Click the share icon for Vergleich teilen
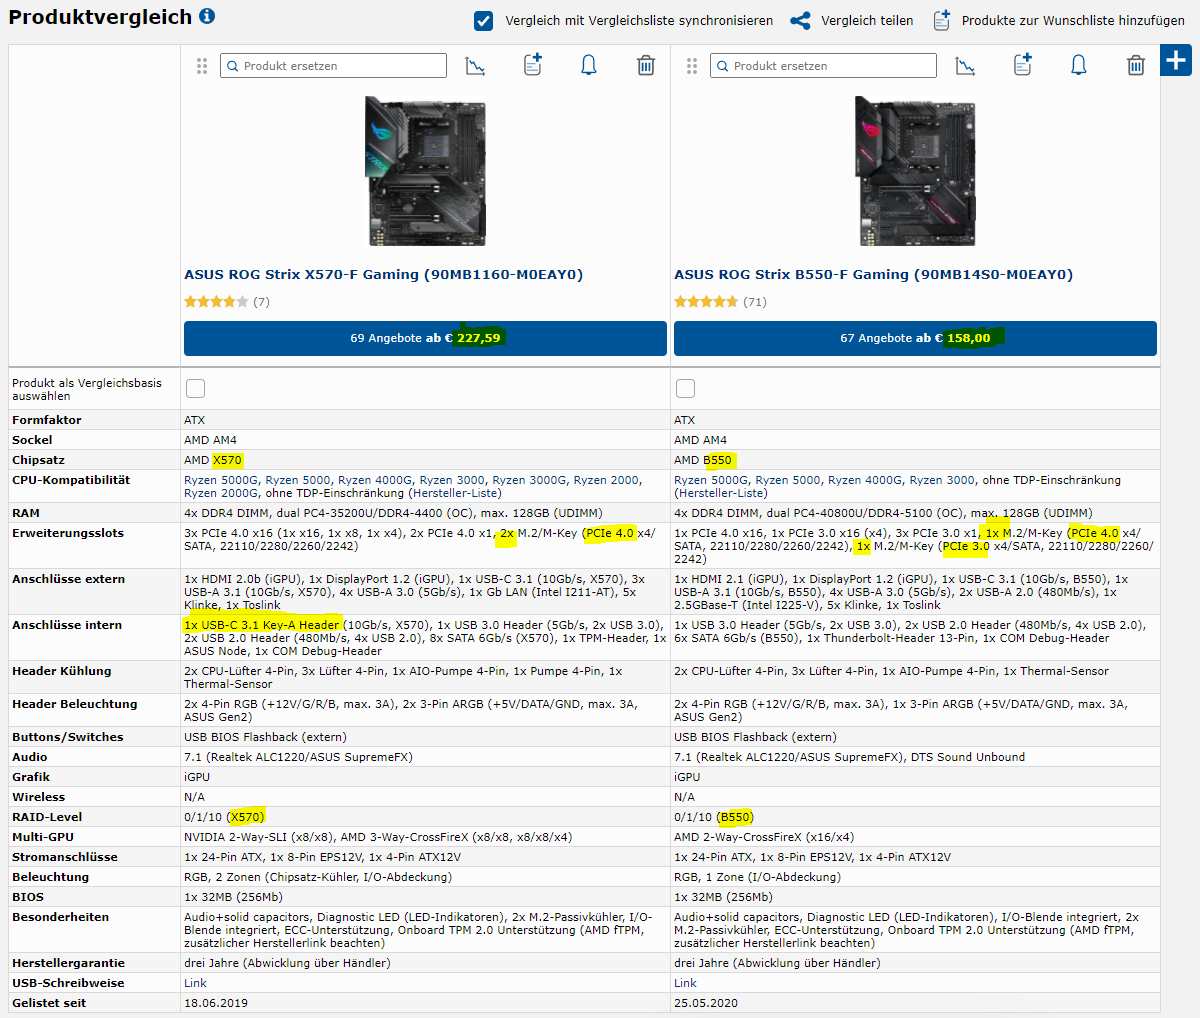 800,20
